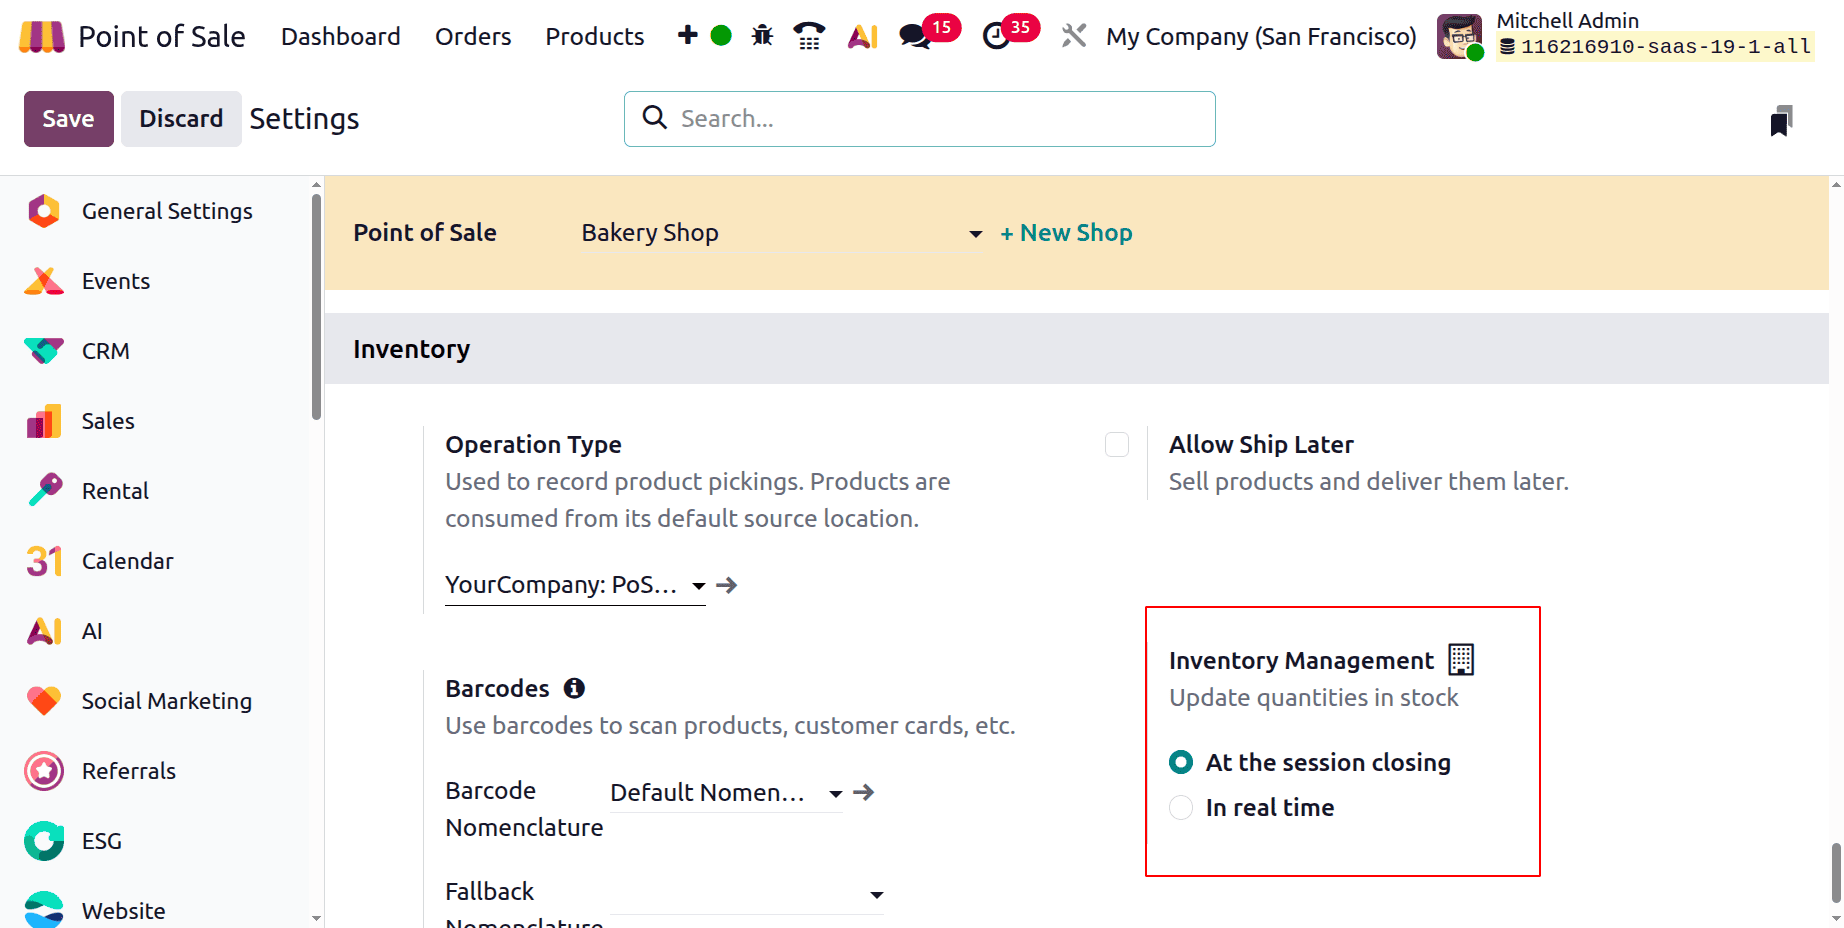Open the VoIP phone icon
The image size is (1844, 928).
[x=809, y=36]
